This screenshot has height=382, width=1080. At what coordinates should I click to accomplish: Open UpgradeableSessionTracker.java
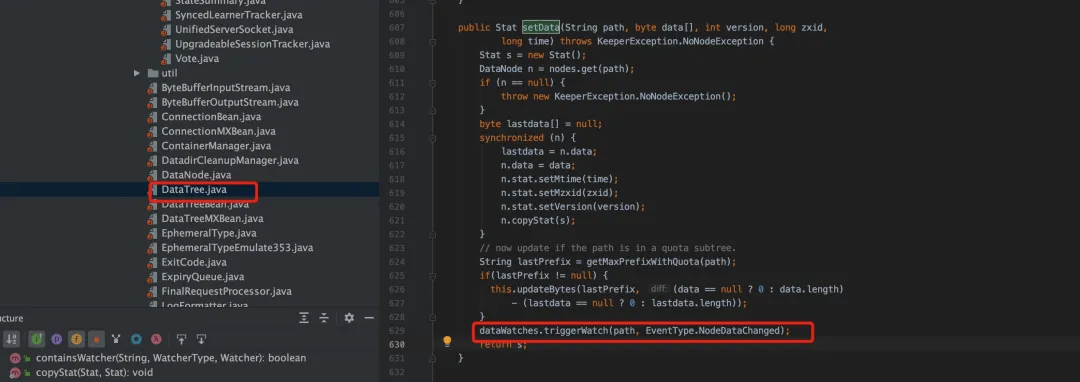252,44
